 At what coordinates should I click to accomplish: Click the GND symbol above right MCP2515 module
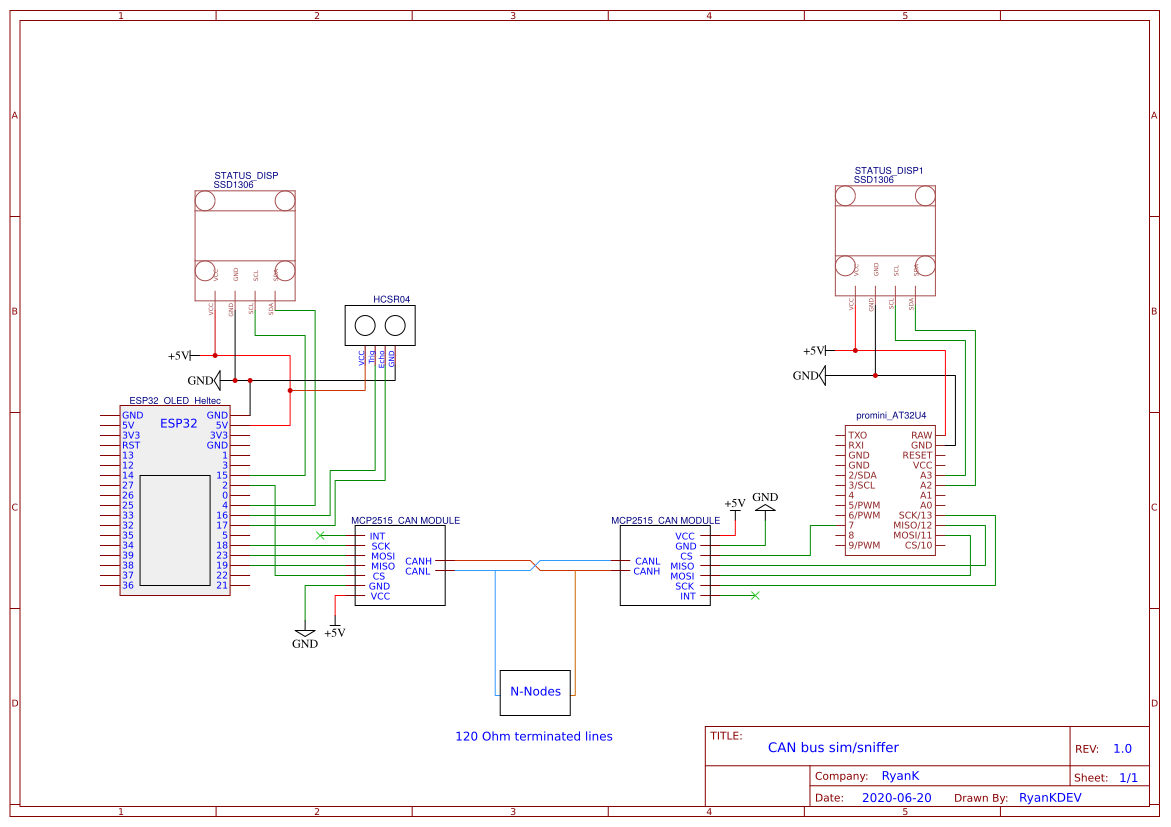[x=765, y=501]
